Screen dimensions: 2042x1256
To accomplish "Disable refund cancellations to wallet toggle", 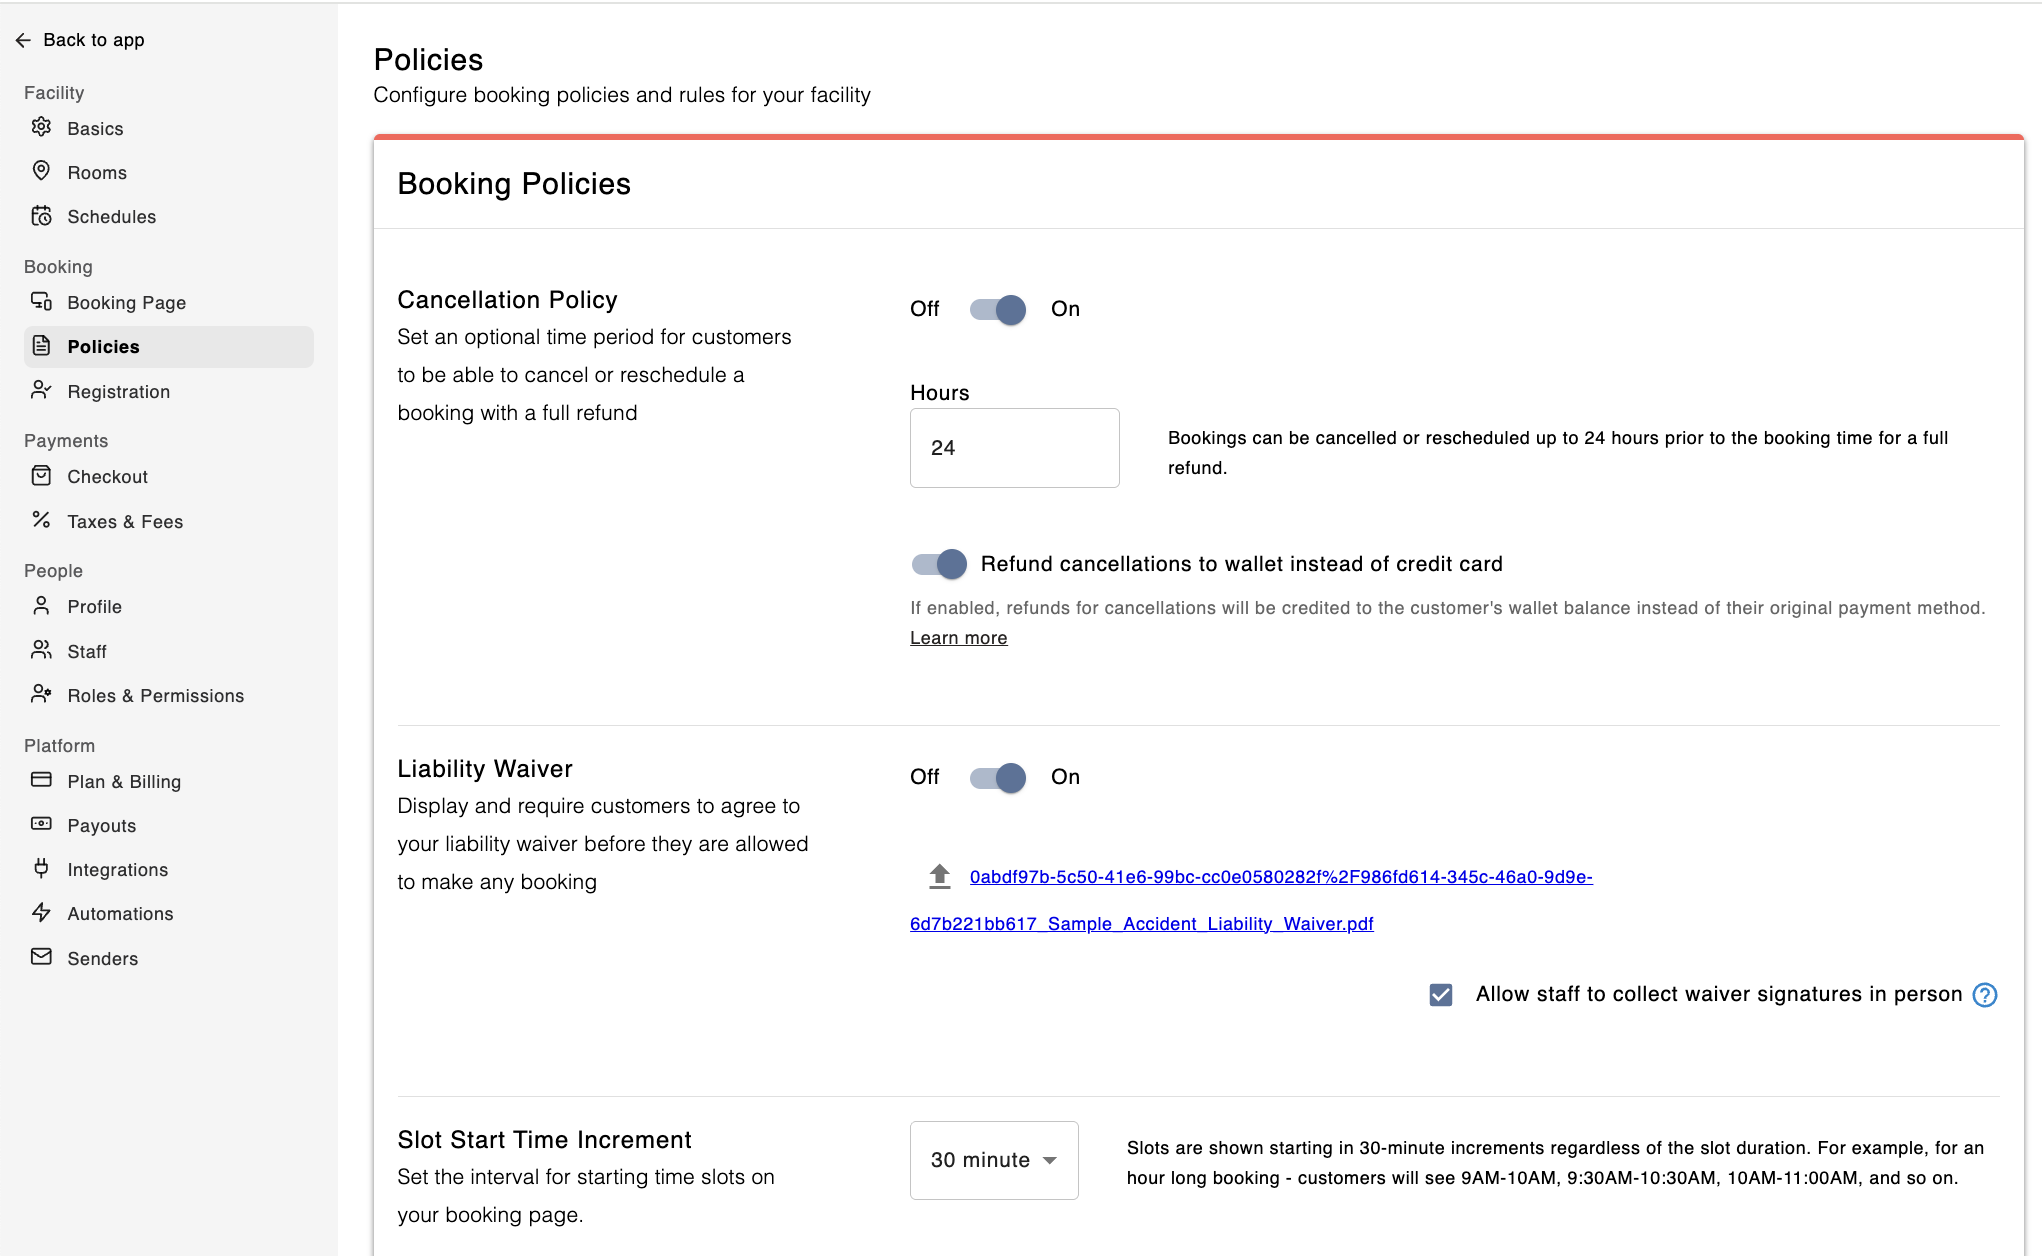I will (x=939, y=565).
